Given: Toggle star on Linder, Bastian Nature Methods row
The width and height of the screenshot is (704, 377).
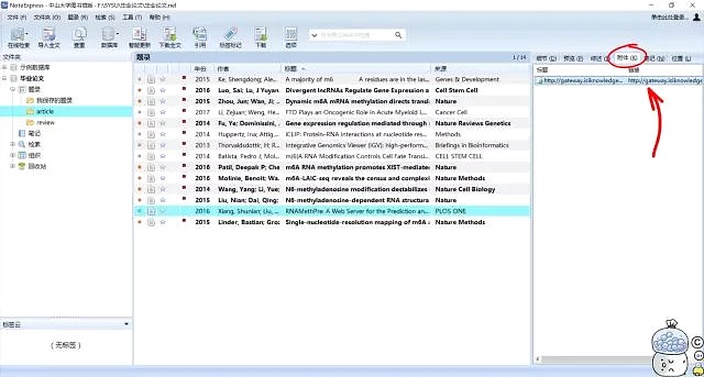Looking at the screenshot, I should click(163, 222).
